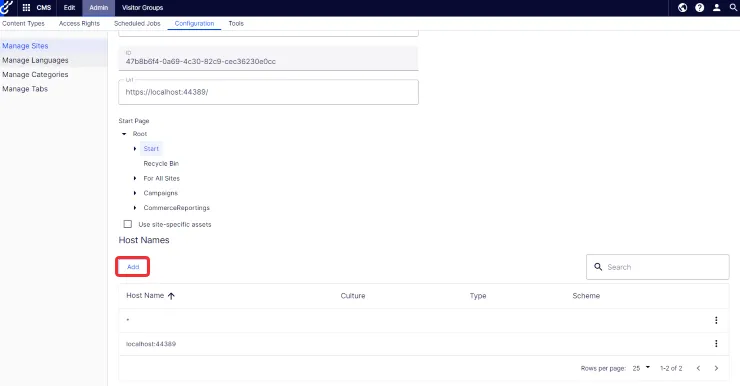This screenshot has width=740, height=386.
Task: Expand the Campaigns tree node
Action: (135, 193)
